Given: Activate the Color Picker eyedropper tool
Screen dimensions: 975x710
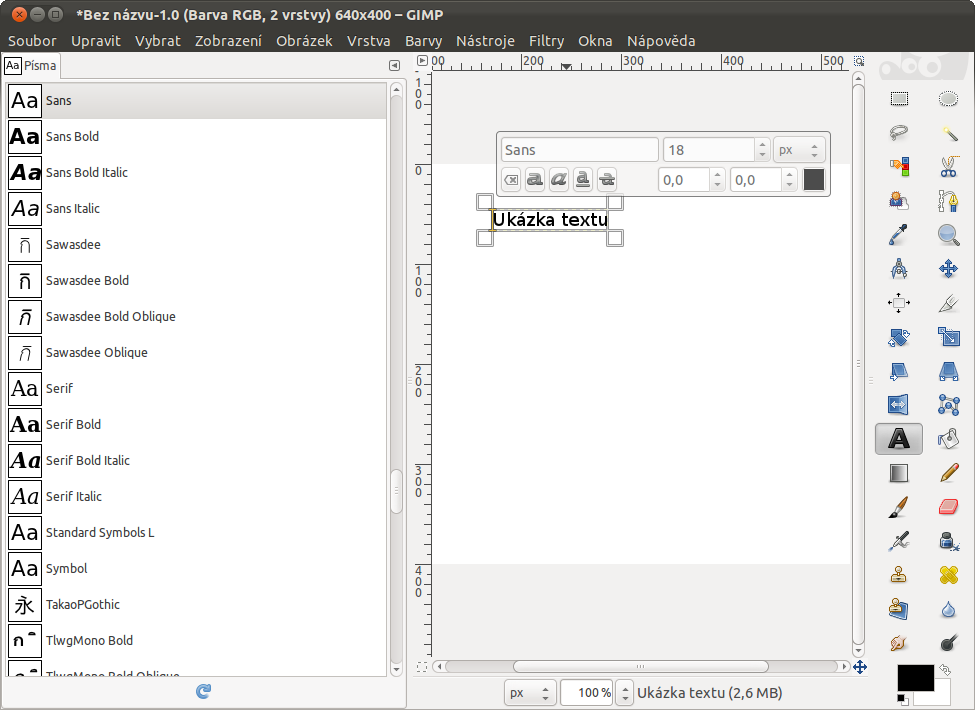Looking at the screenshot, I should tap(899, 235).
